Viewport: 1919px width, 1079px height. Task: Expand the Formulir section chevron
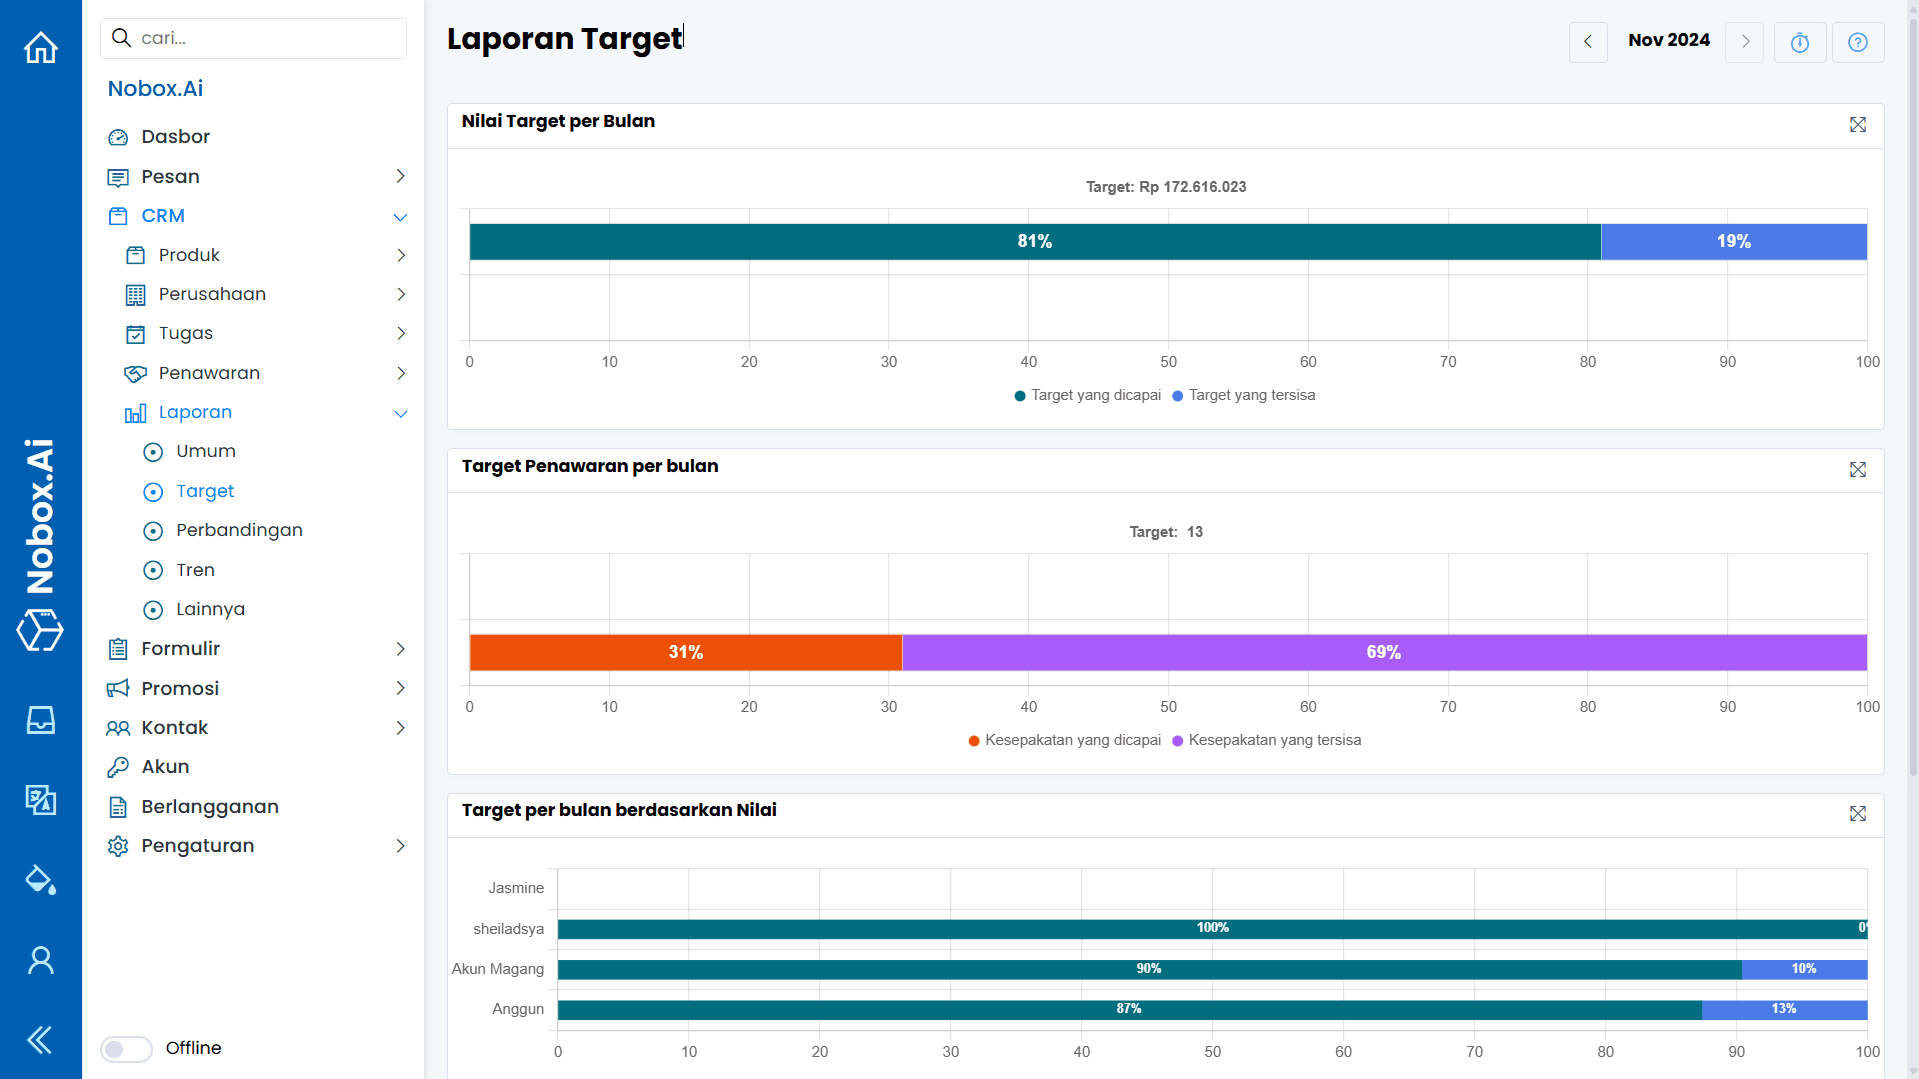click(x=400, y=649)
